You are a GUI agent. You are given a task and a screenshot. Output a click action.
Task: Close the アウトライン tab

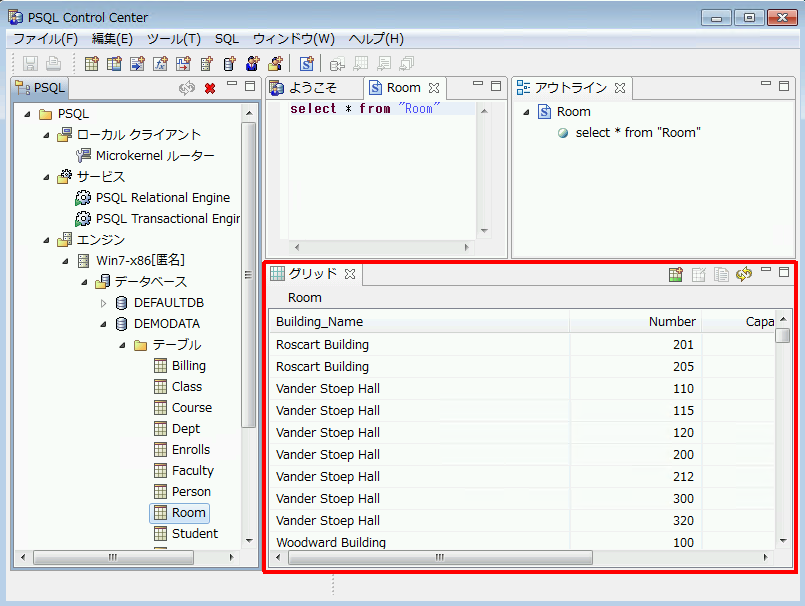coord(620,88)
